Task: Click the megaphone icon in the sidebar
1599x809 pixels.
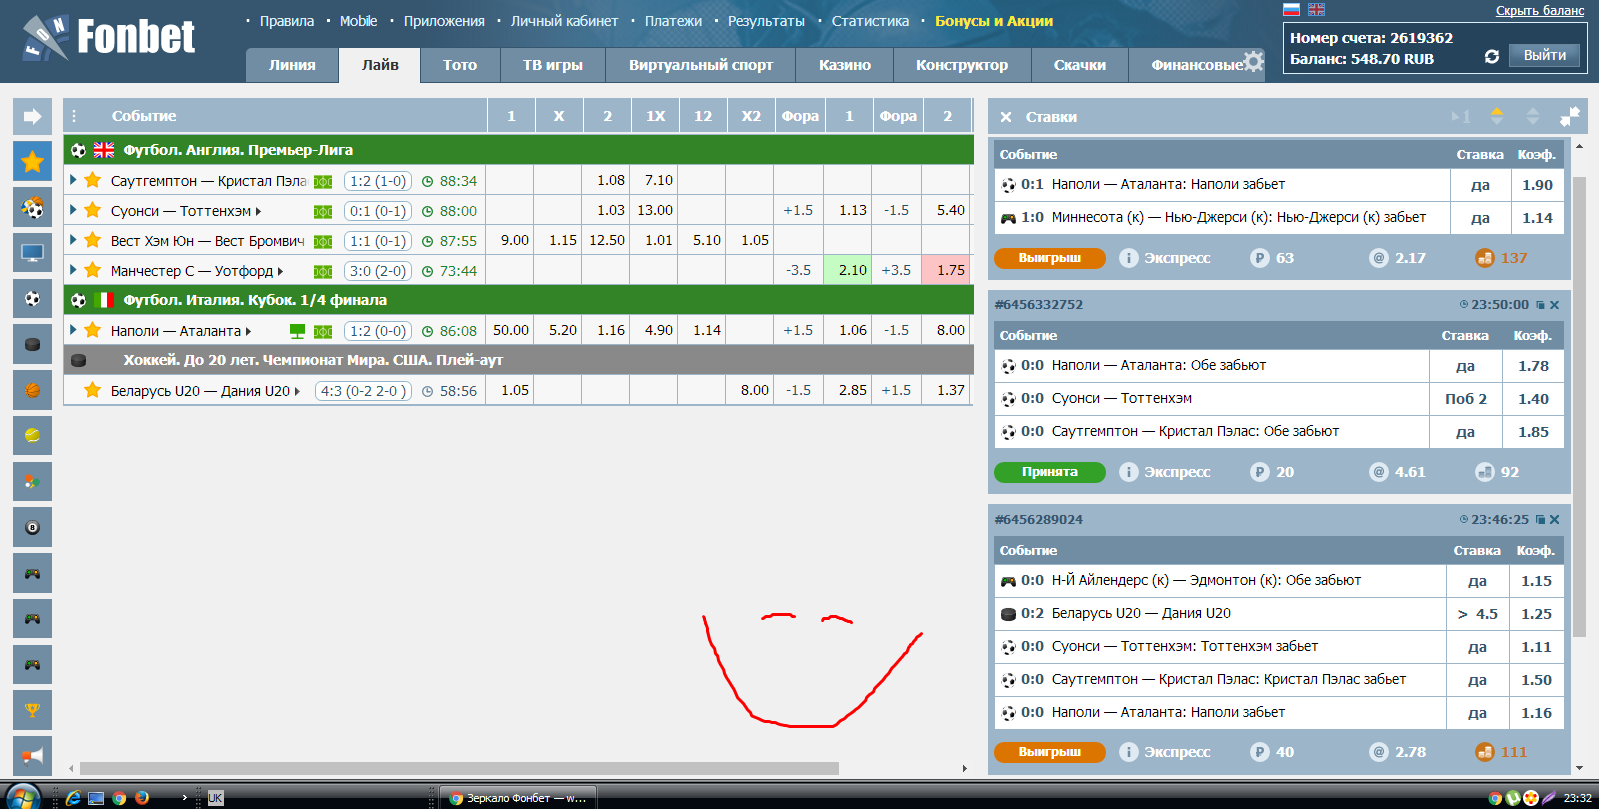Action: pos(32,755)
